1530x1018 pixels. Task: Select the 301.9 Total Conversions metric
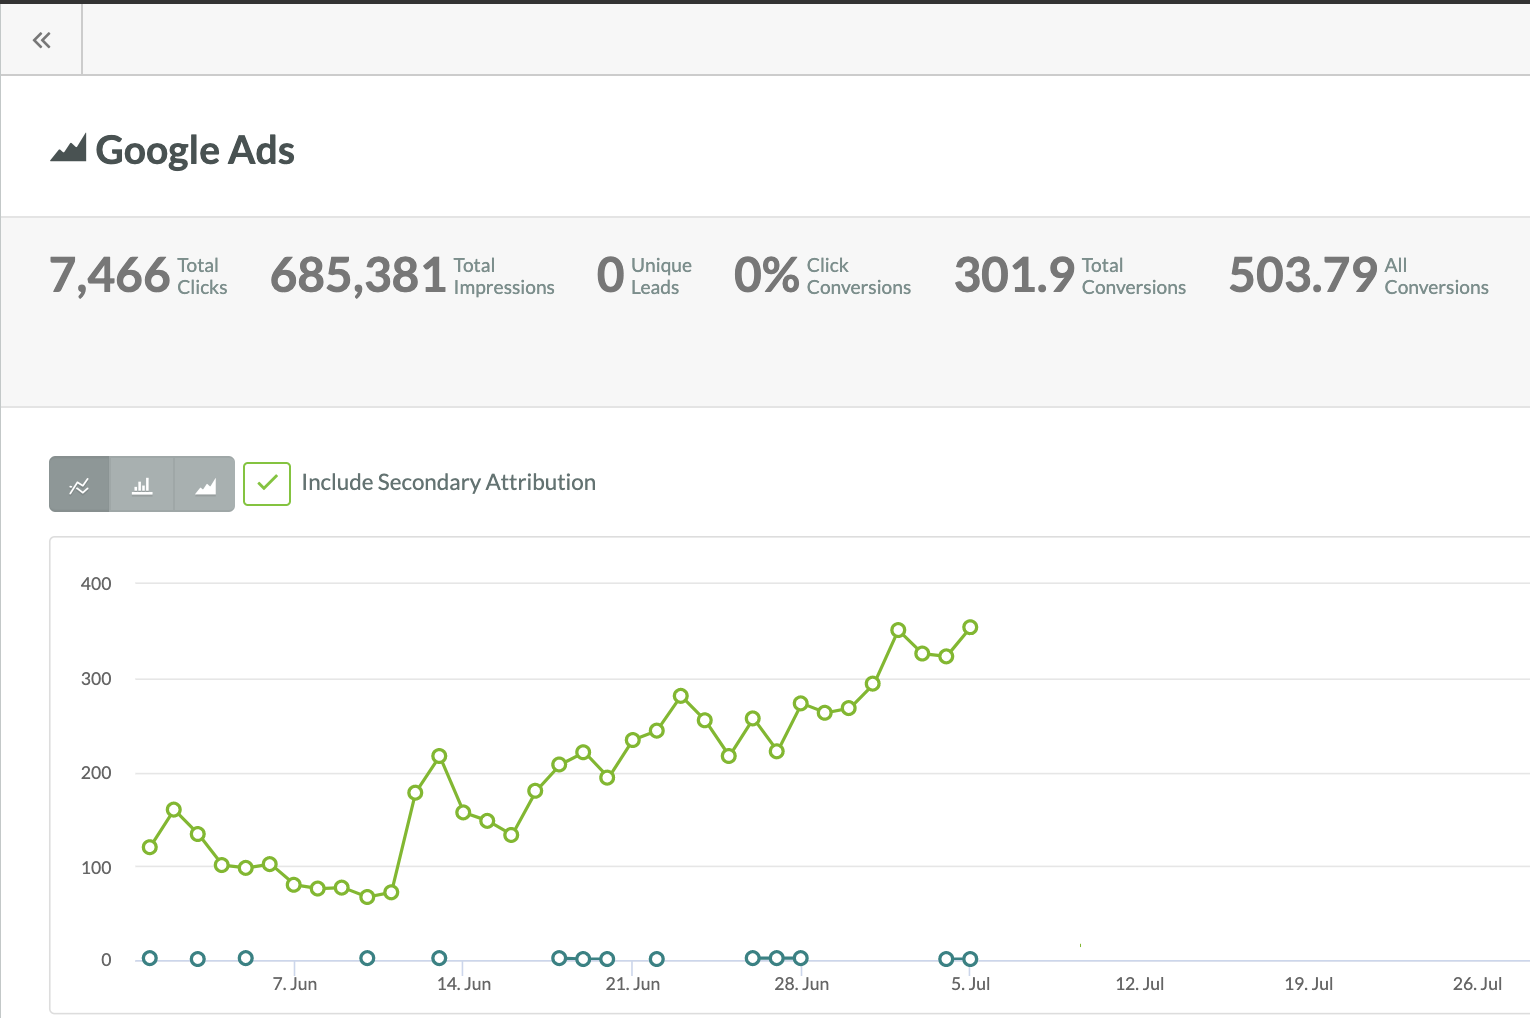pyautogui.click(x=1070, y=275)
